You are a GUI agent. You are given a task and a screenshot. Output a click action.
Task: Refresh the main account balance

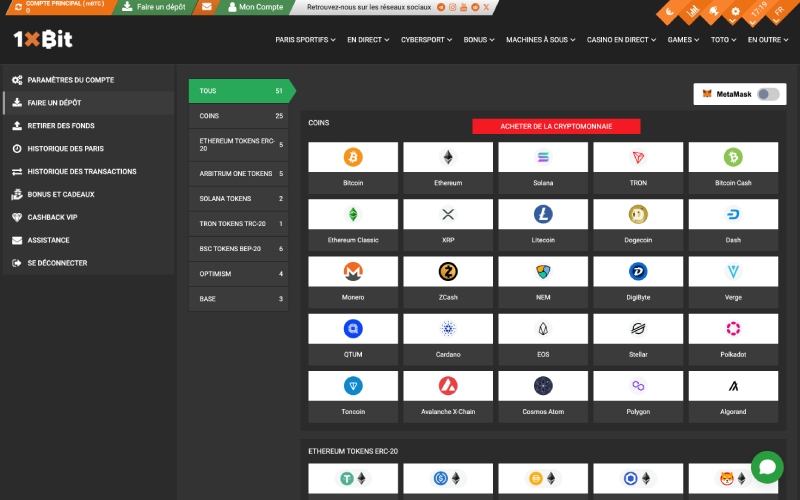coord(18,7)
